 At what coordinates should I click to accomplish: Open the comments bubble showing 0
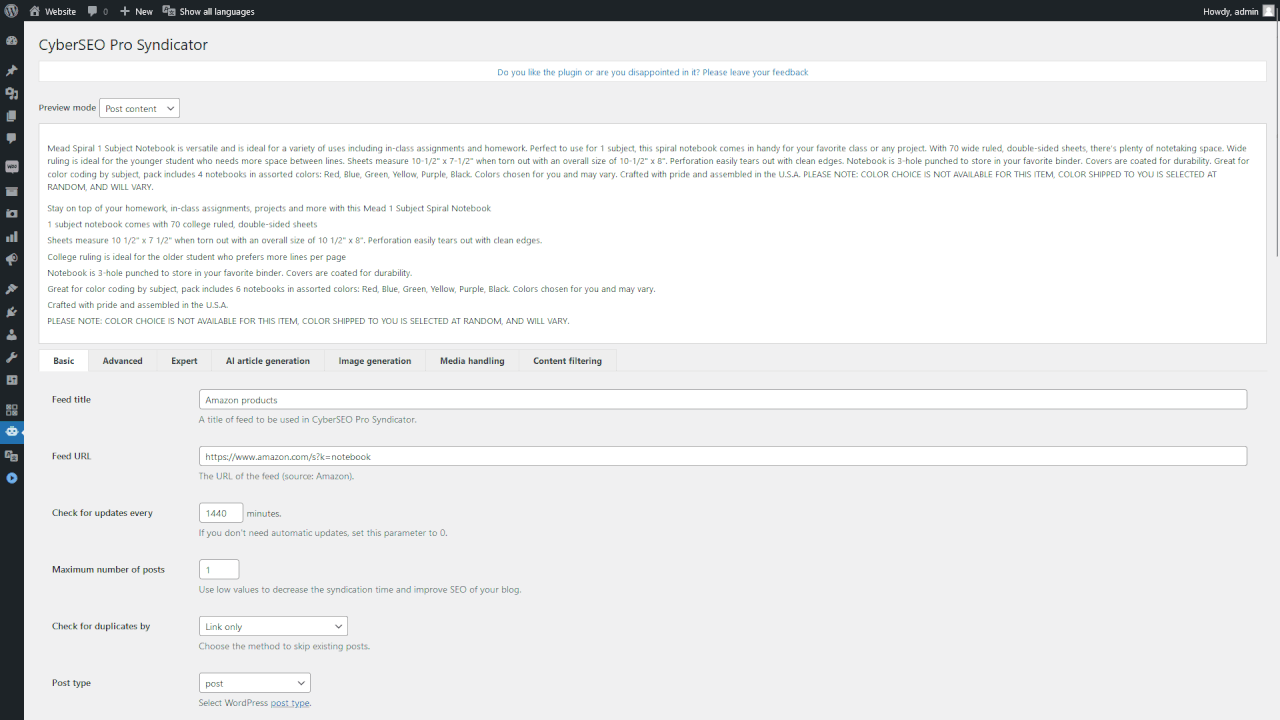pos(98,11)
